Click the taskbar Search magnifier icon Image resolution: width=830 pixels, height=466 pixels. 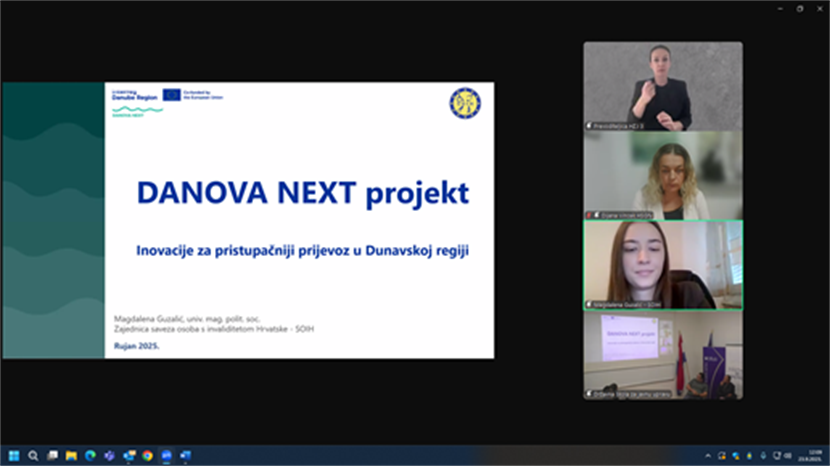click(33, 456)
